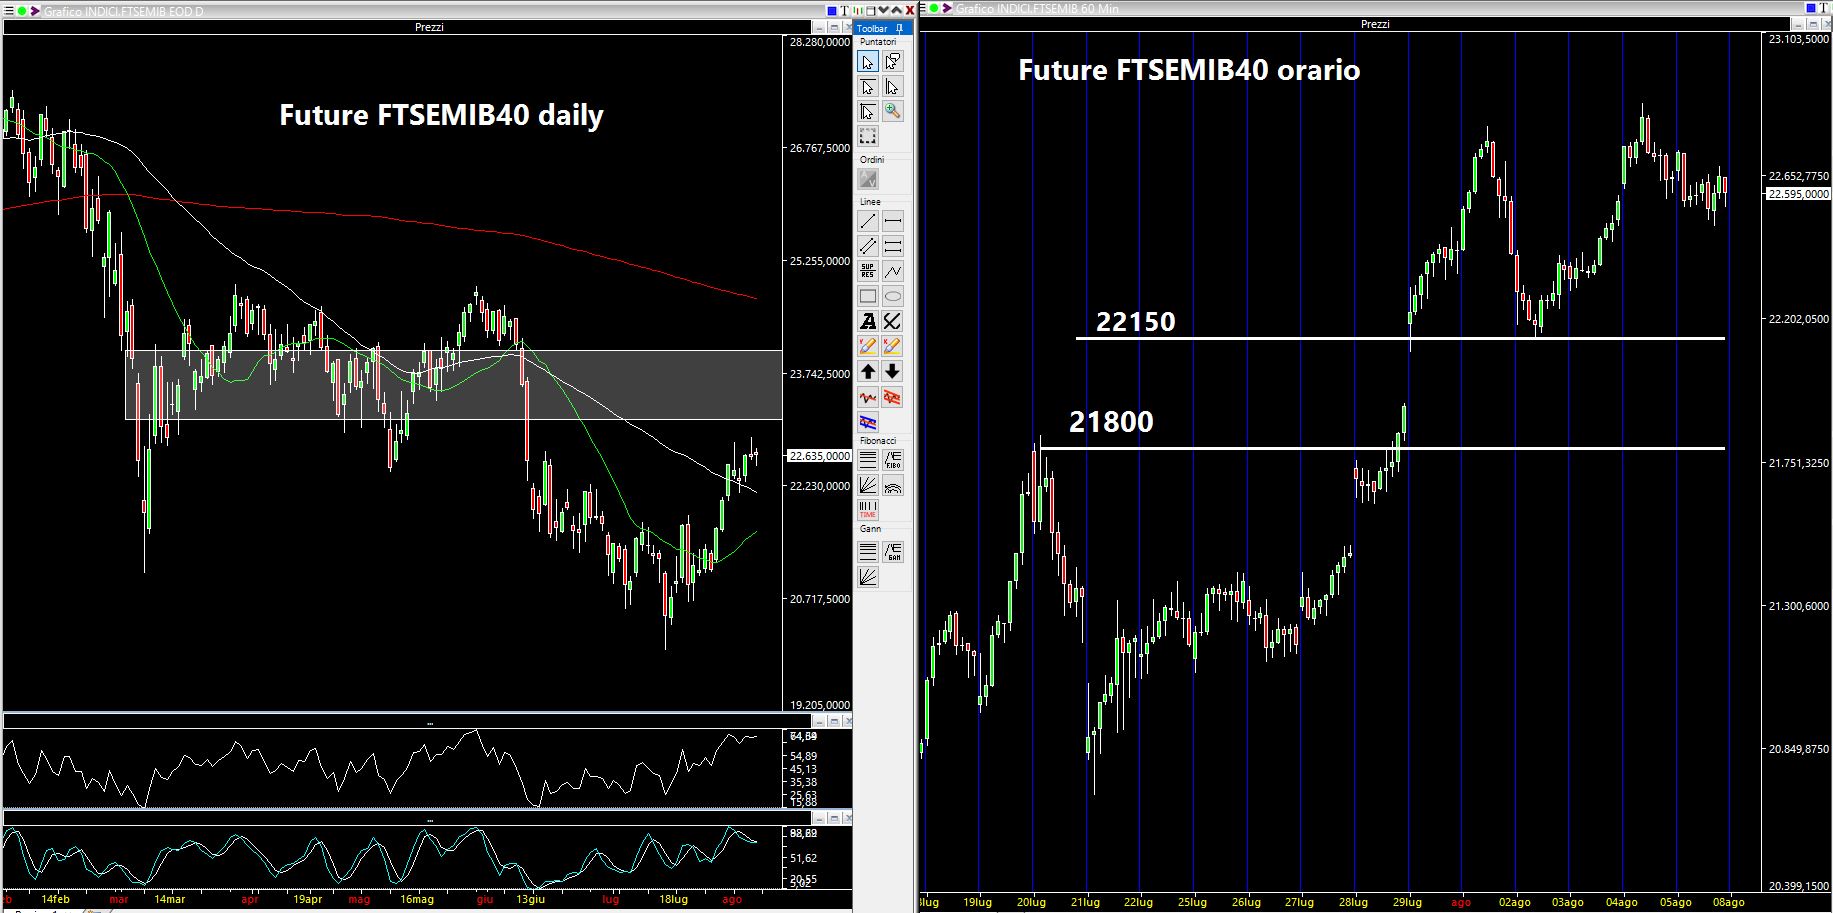The height and width of the screenshot is (913, 1833).
Task: Click the Y eraser tool
Action: coord(868,346)
